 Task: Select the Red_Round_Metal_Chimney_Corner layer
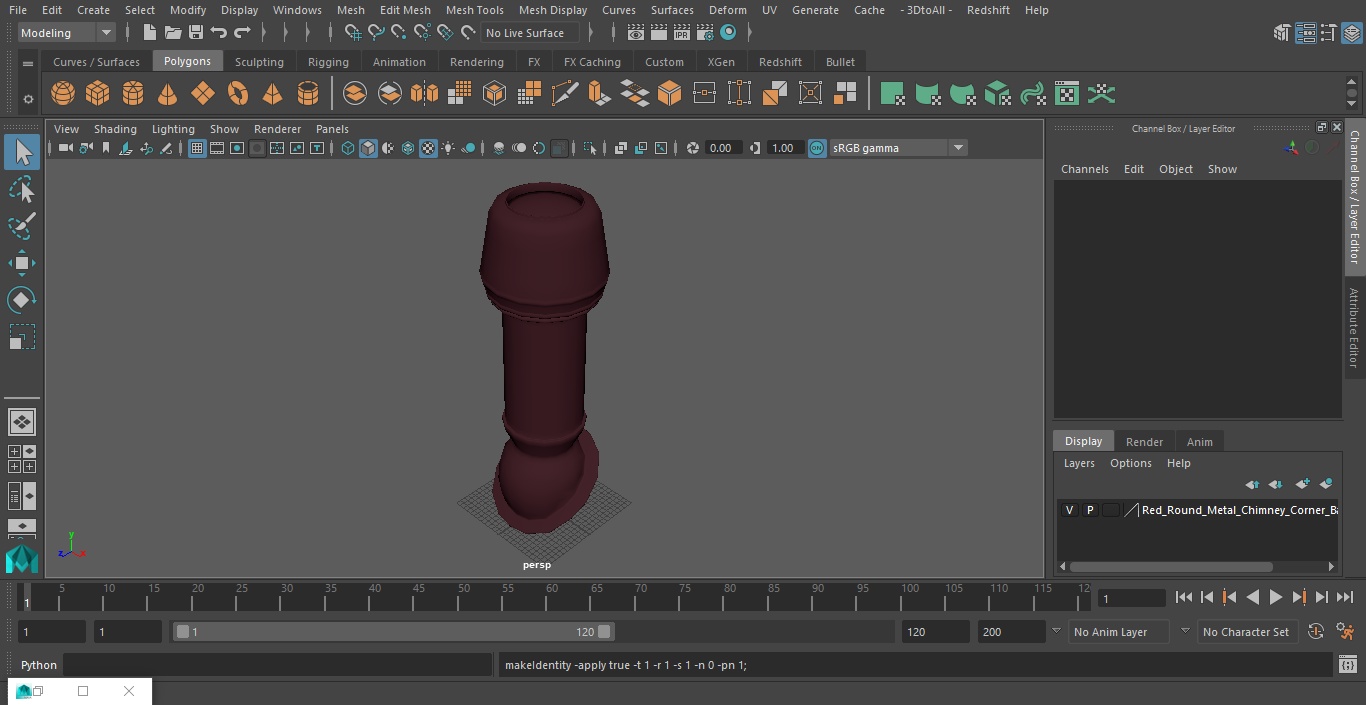tap(1239, 510)
